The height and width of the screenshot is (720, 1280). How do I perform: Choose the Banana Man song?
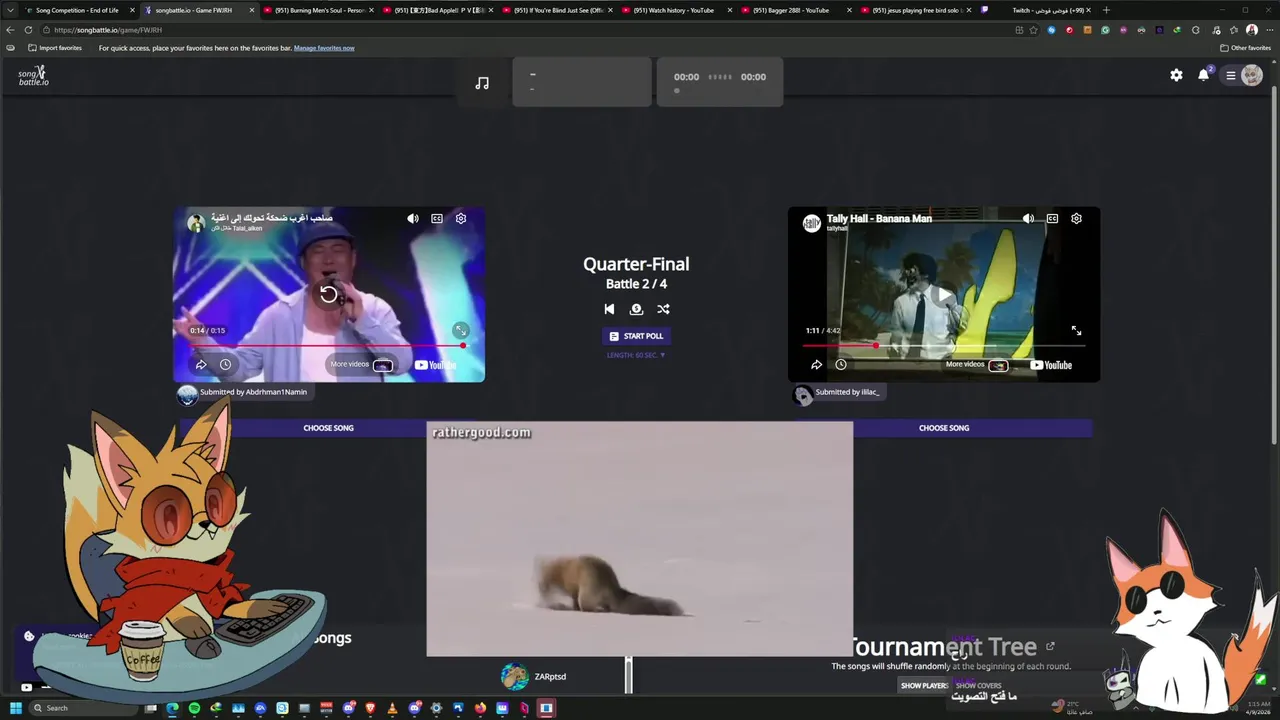coord(944,428)
